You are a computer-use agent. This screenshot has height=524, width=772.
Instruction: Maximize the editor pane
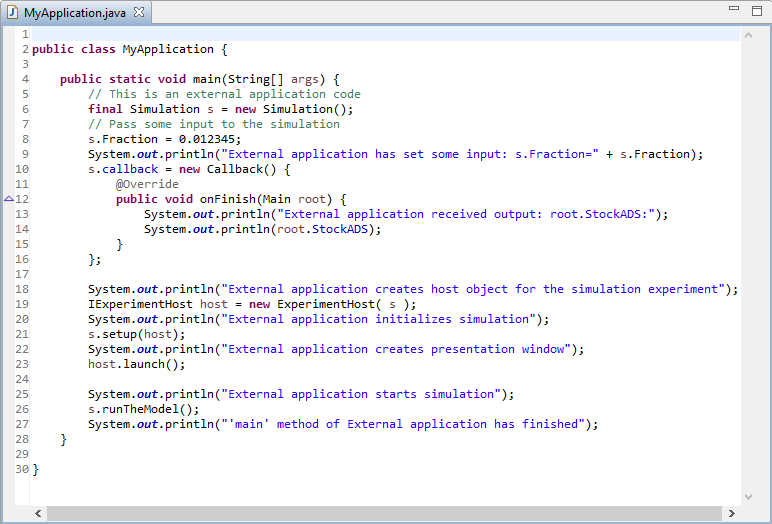(757, 10)
